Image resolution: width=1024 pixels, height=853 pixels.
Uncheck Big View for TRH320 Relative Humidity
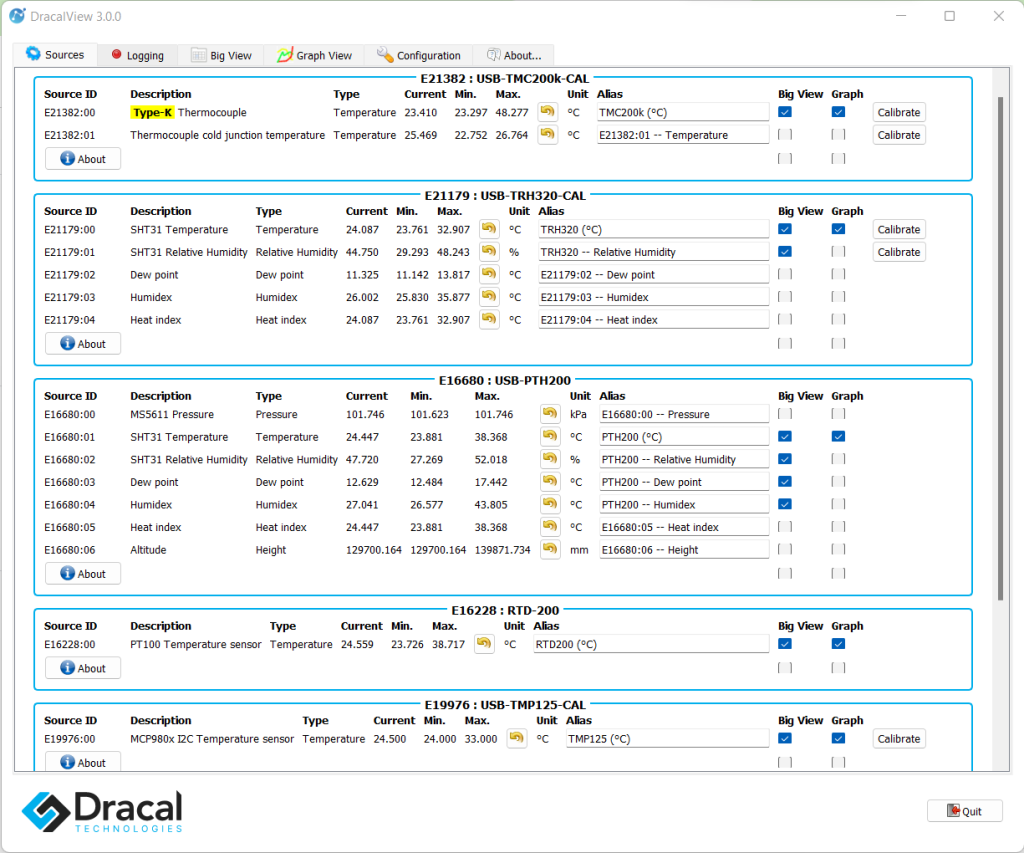[785, 251]
